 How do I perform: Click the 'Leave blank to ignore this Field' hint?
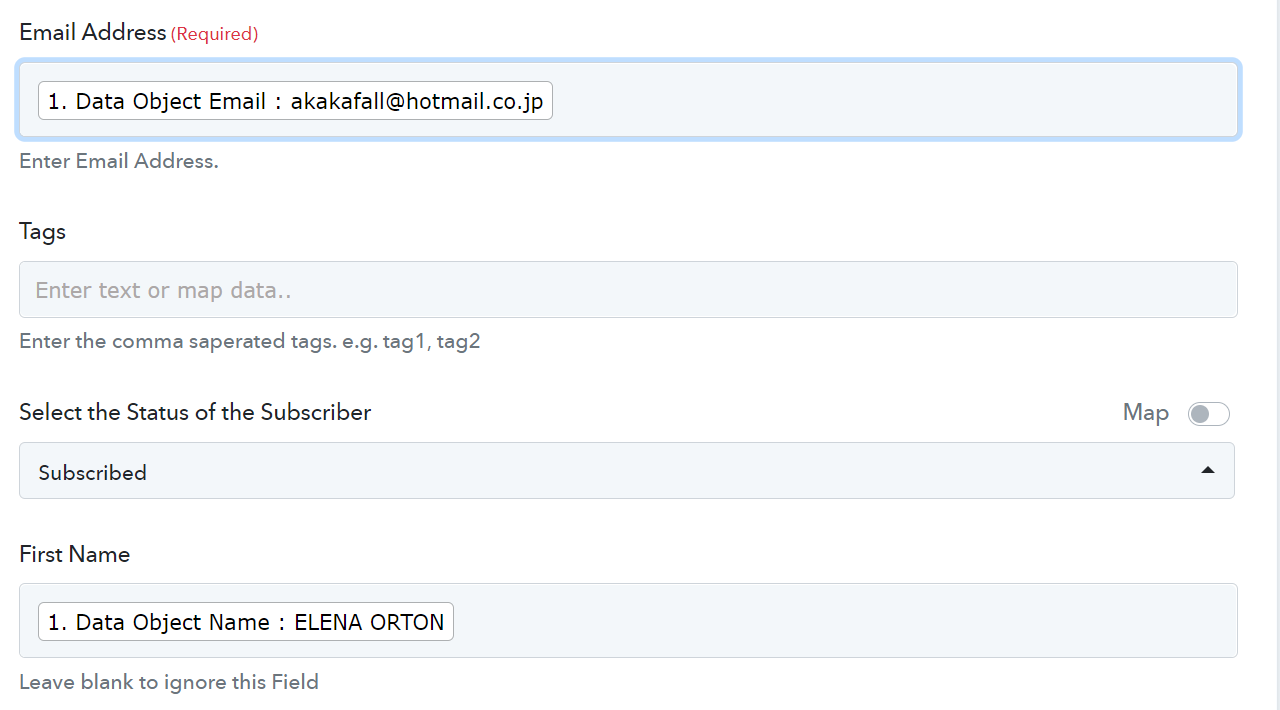tap(169, 682)
